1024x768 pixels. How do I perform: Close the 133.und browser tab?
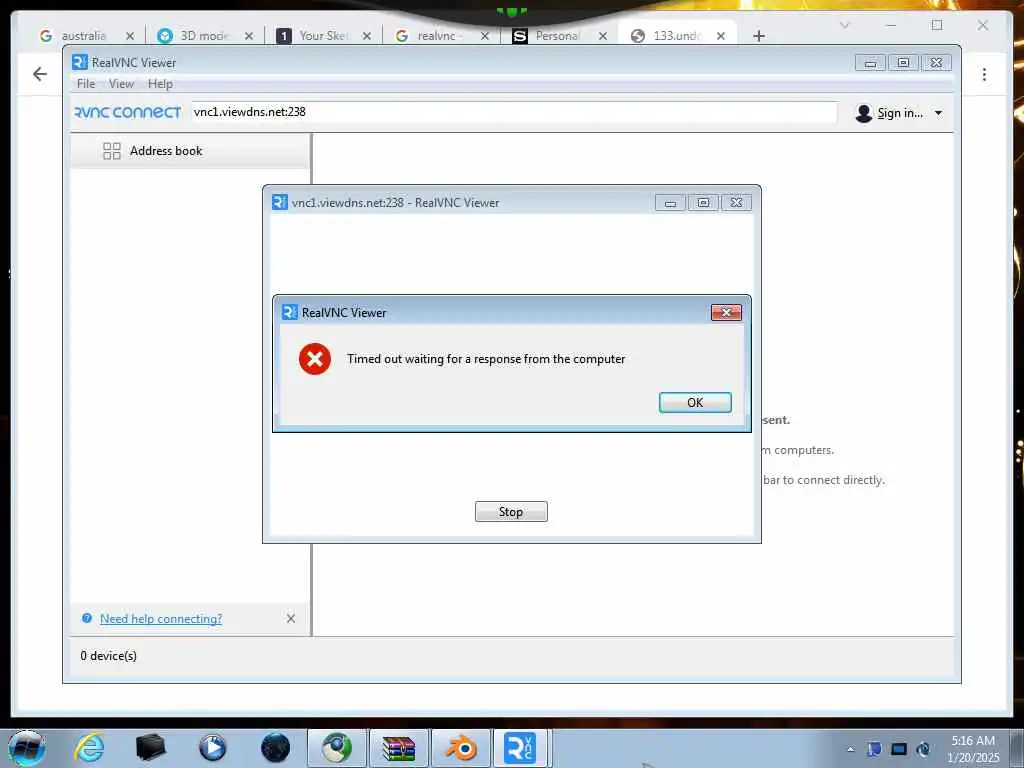[720, 36]
